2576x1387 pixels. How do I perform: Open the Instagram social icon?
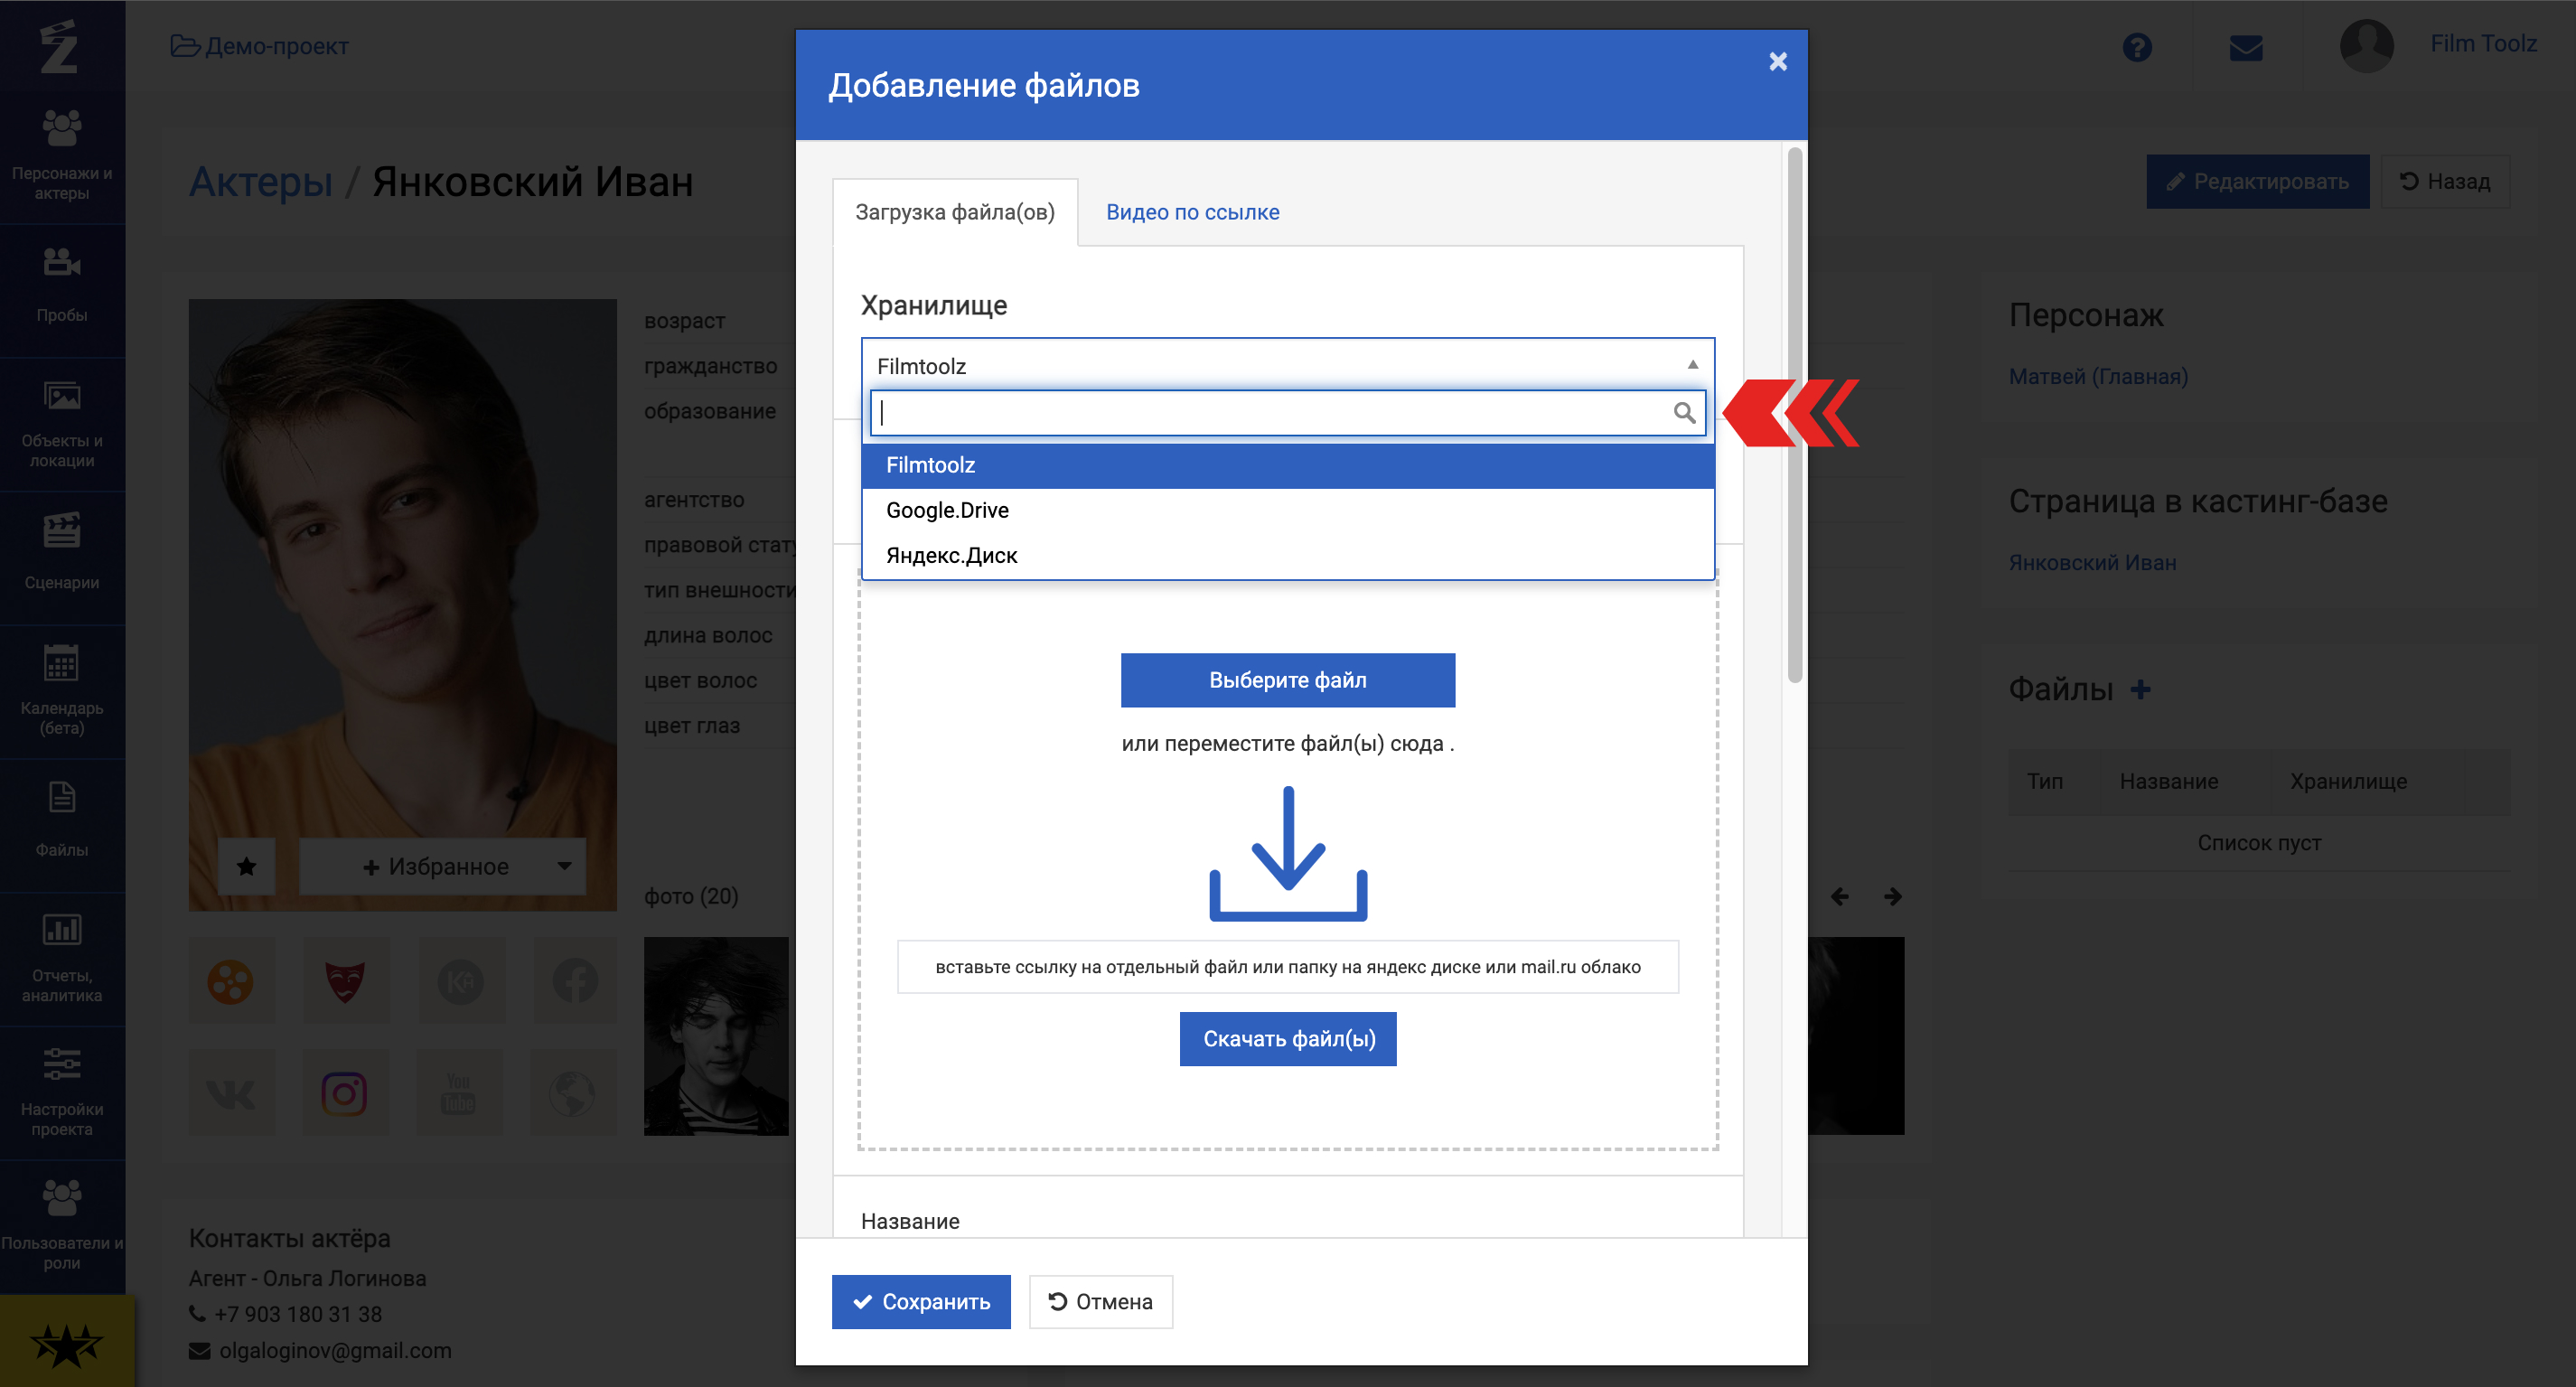(x=345, y=1093)
